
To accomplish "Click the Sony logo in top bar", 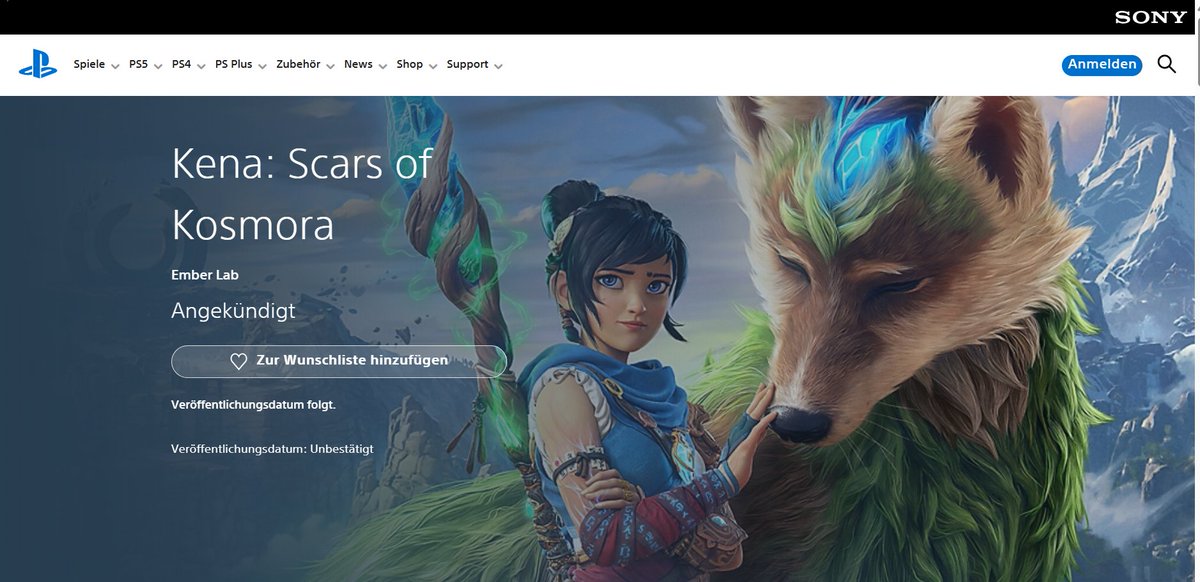I will (x=1151, y=17).
